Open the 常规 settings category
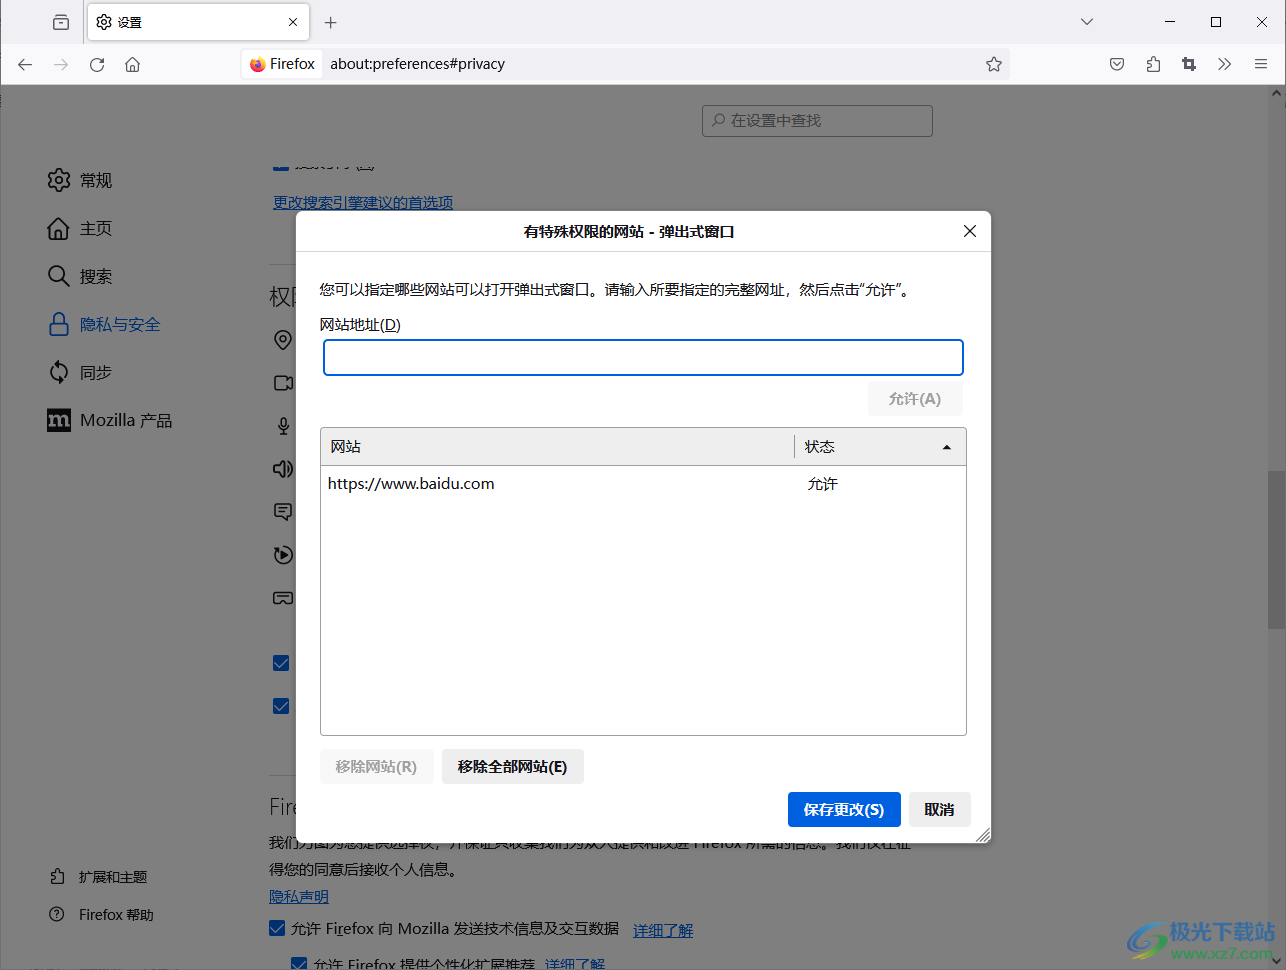 tap(80, 180)
